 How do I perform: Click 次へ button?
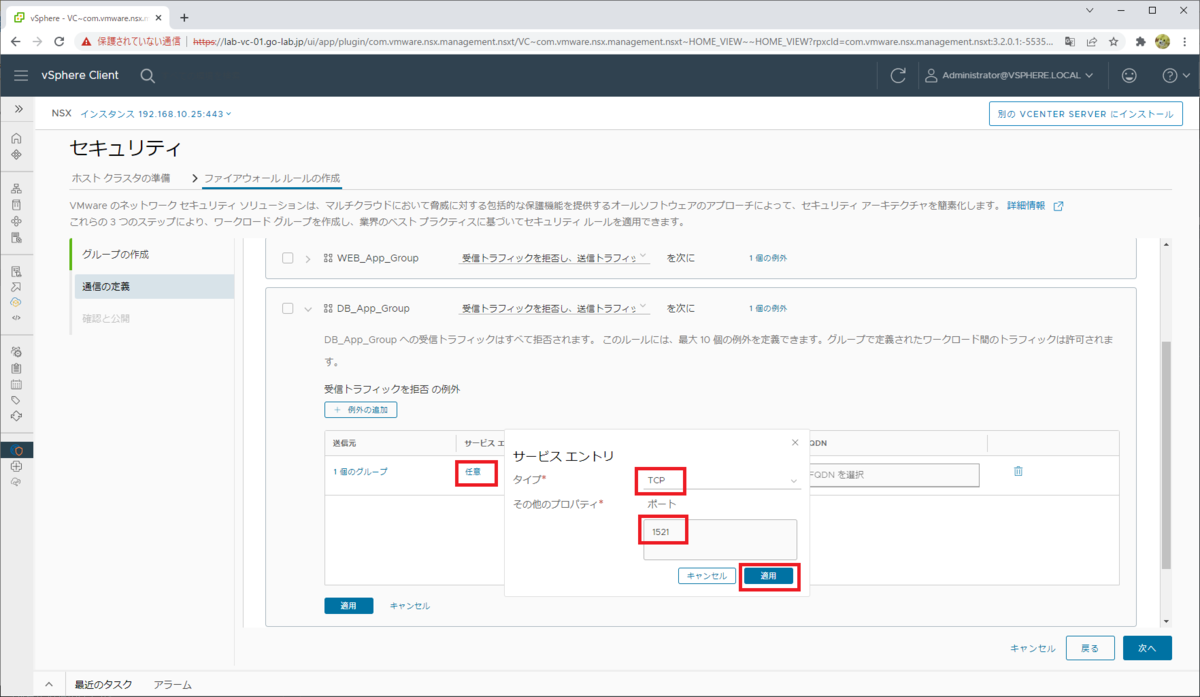[1147, 648]
